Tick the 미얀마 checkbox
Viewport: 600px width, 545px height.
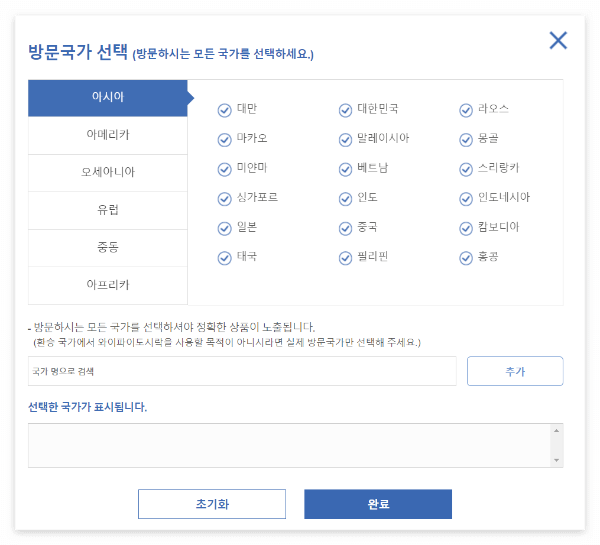tap(225, 169)
